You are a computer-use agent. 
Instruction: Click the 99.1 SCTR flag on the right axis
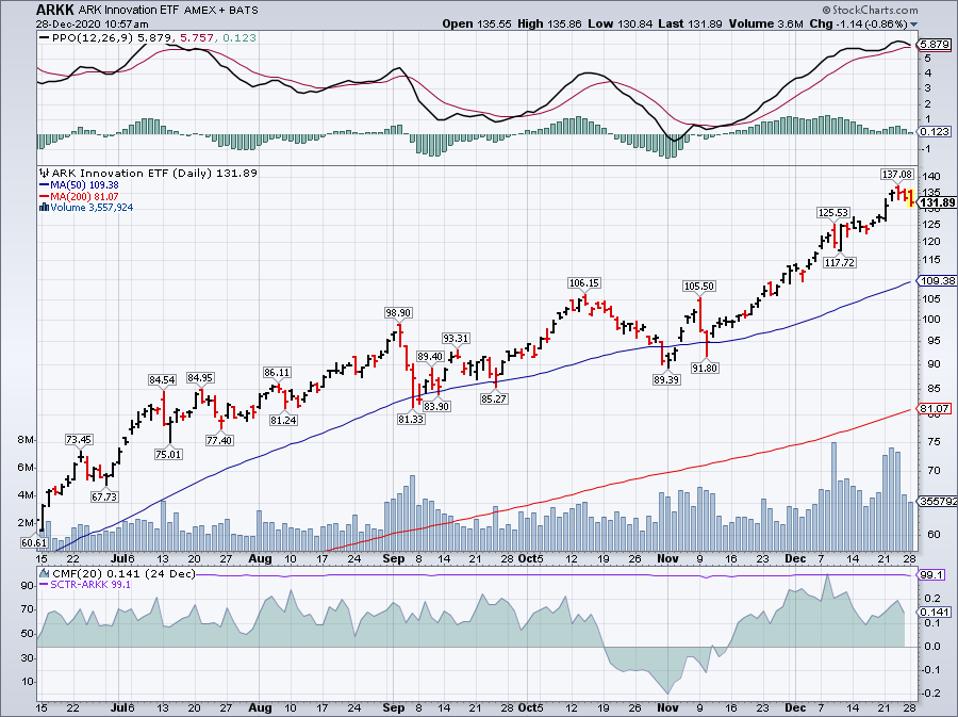click(x=932, y=575)
